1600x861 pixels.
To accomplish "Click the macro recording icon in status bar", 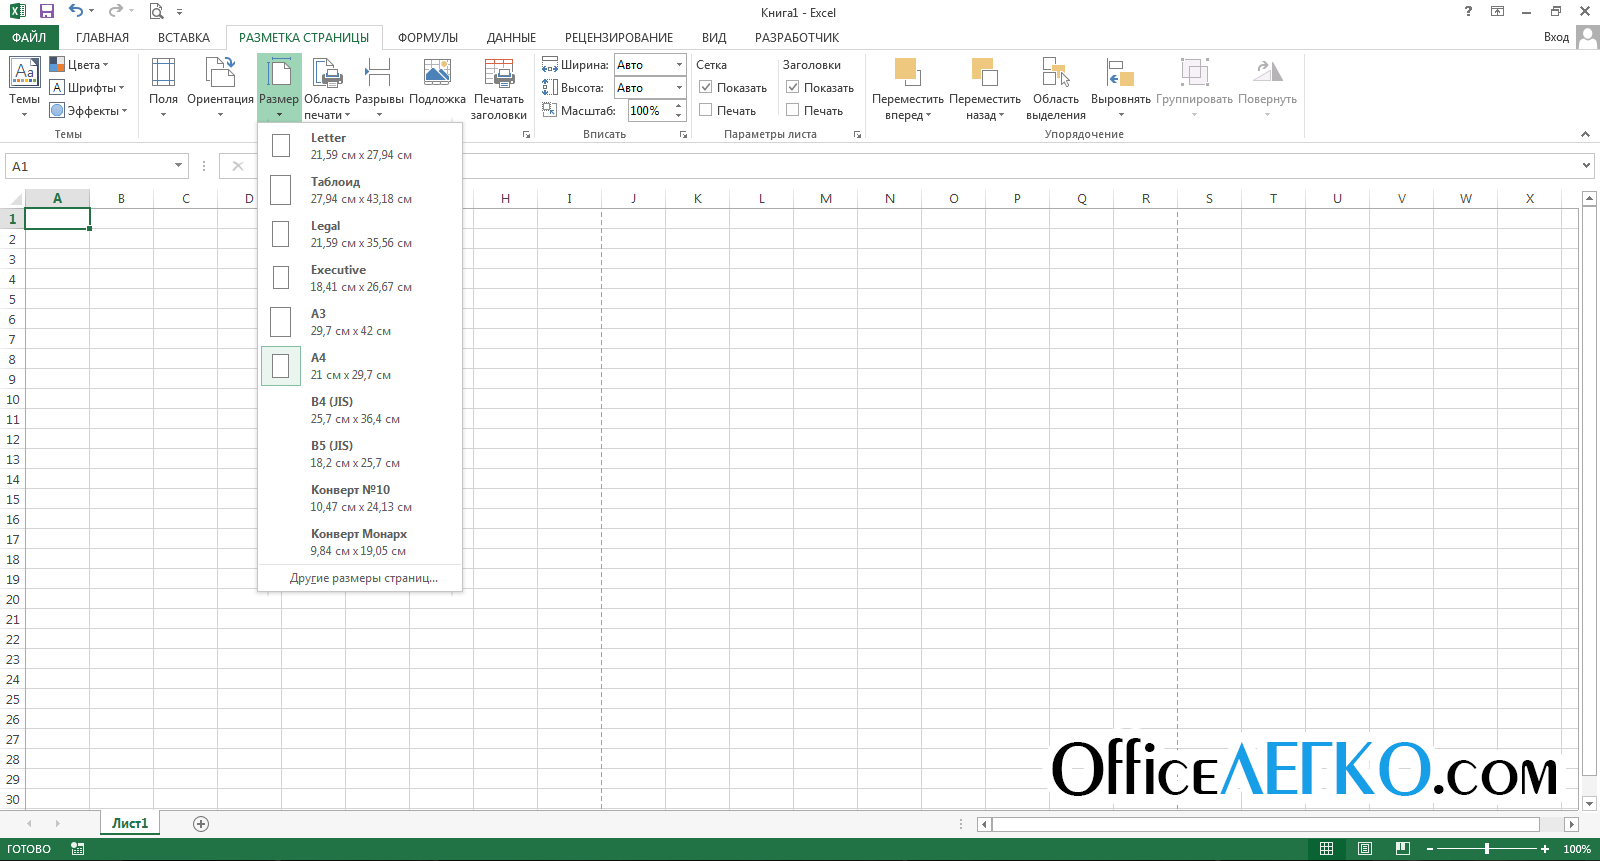I will pos(78,849).
